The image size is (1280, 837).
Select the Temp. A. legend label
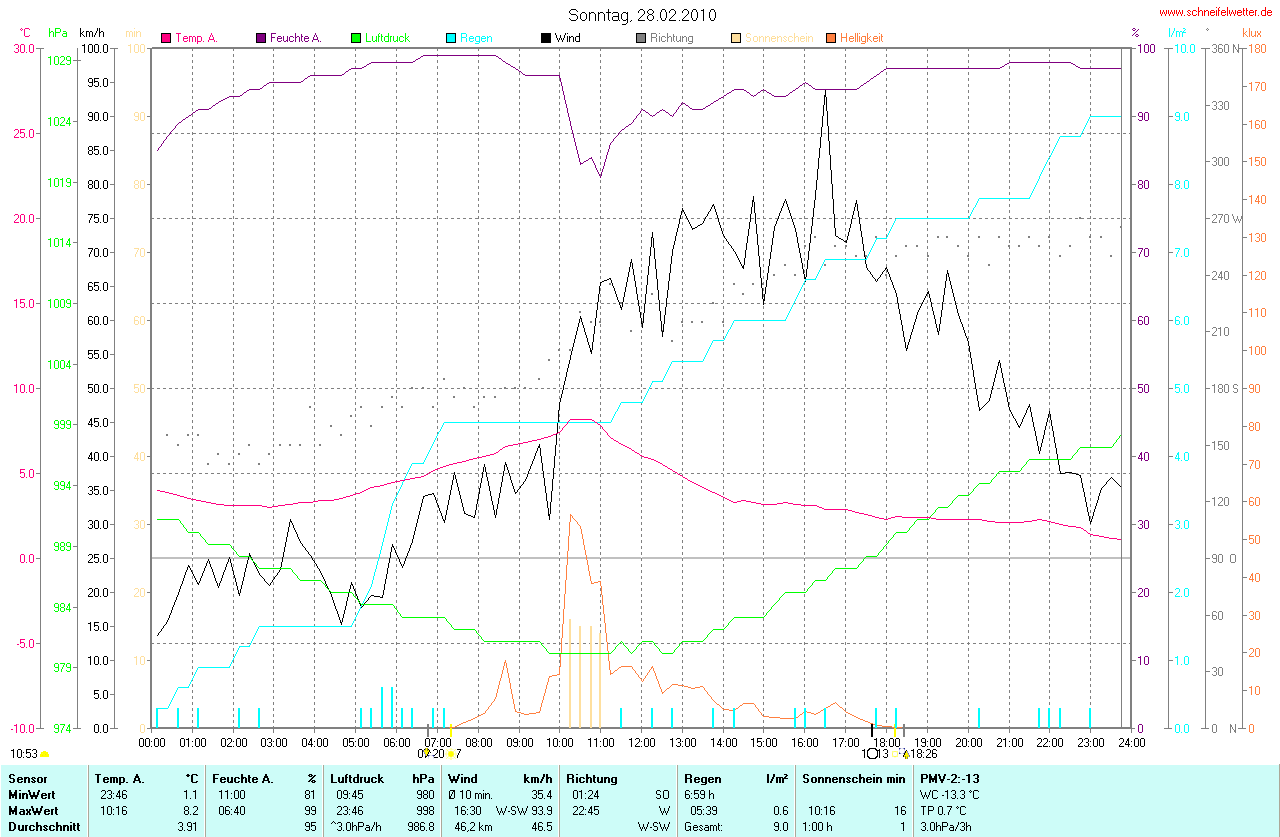[196, 38]
